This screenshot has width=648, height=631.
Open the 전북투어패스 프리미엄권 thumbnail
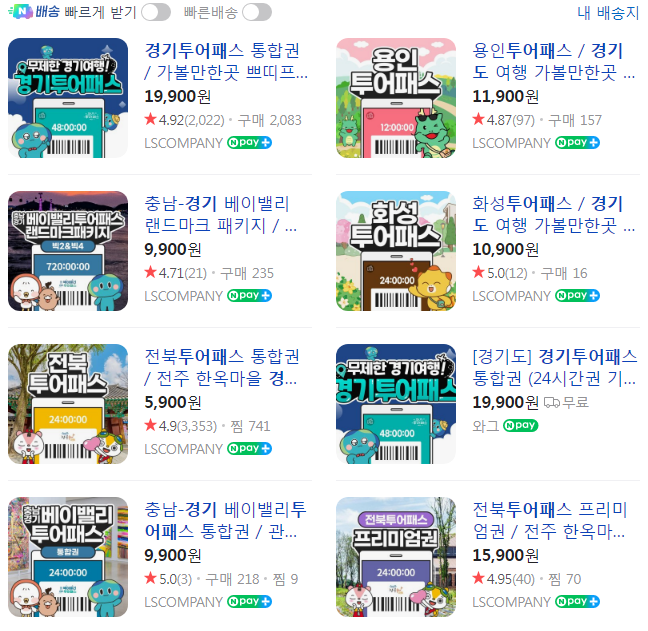pos(396,557)
